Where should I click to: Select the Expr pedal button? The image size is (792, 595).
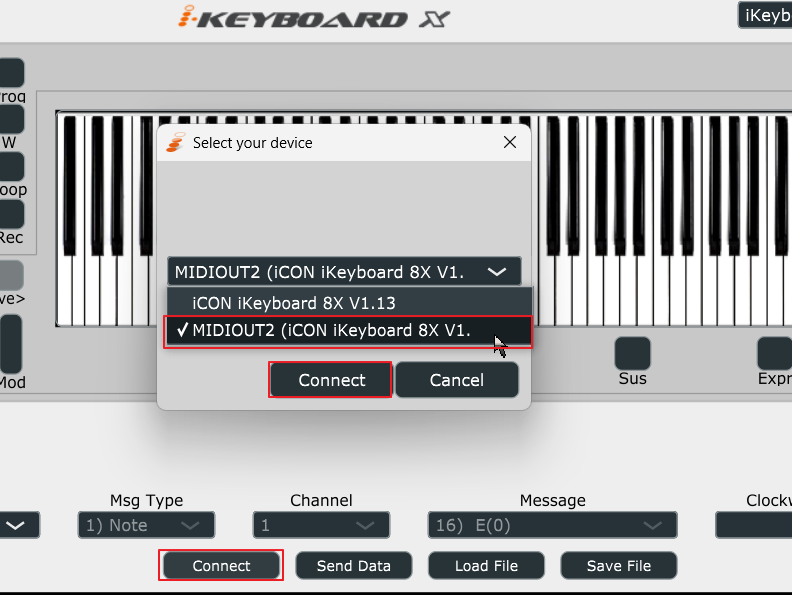(775, 353)
